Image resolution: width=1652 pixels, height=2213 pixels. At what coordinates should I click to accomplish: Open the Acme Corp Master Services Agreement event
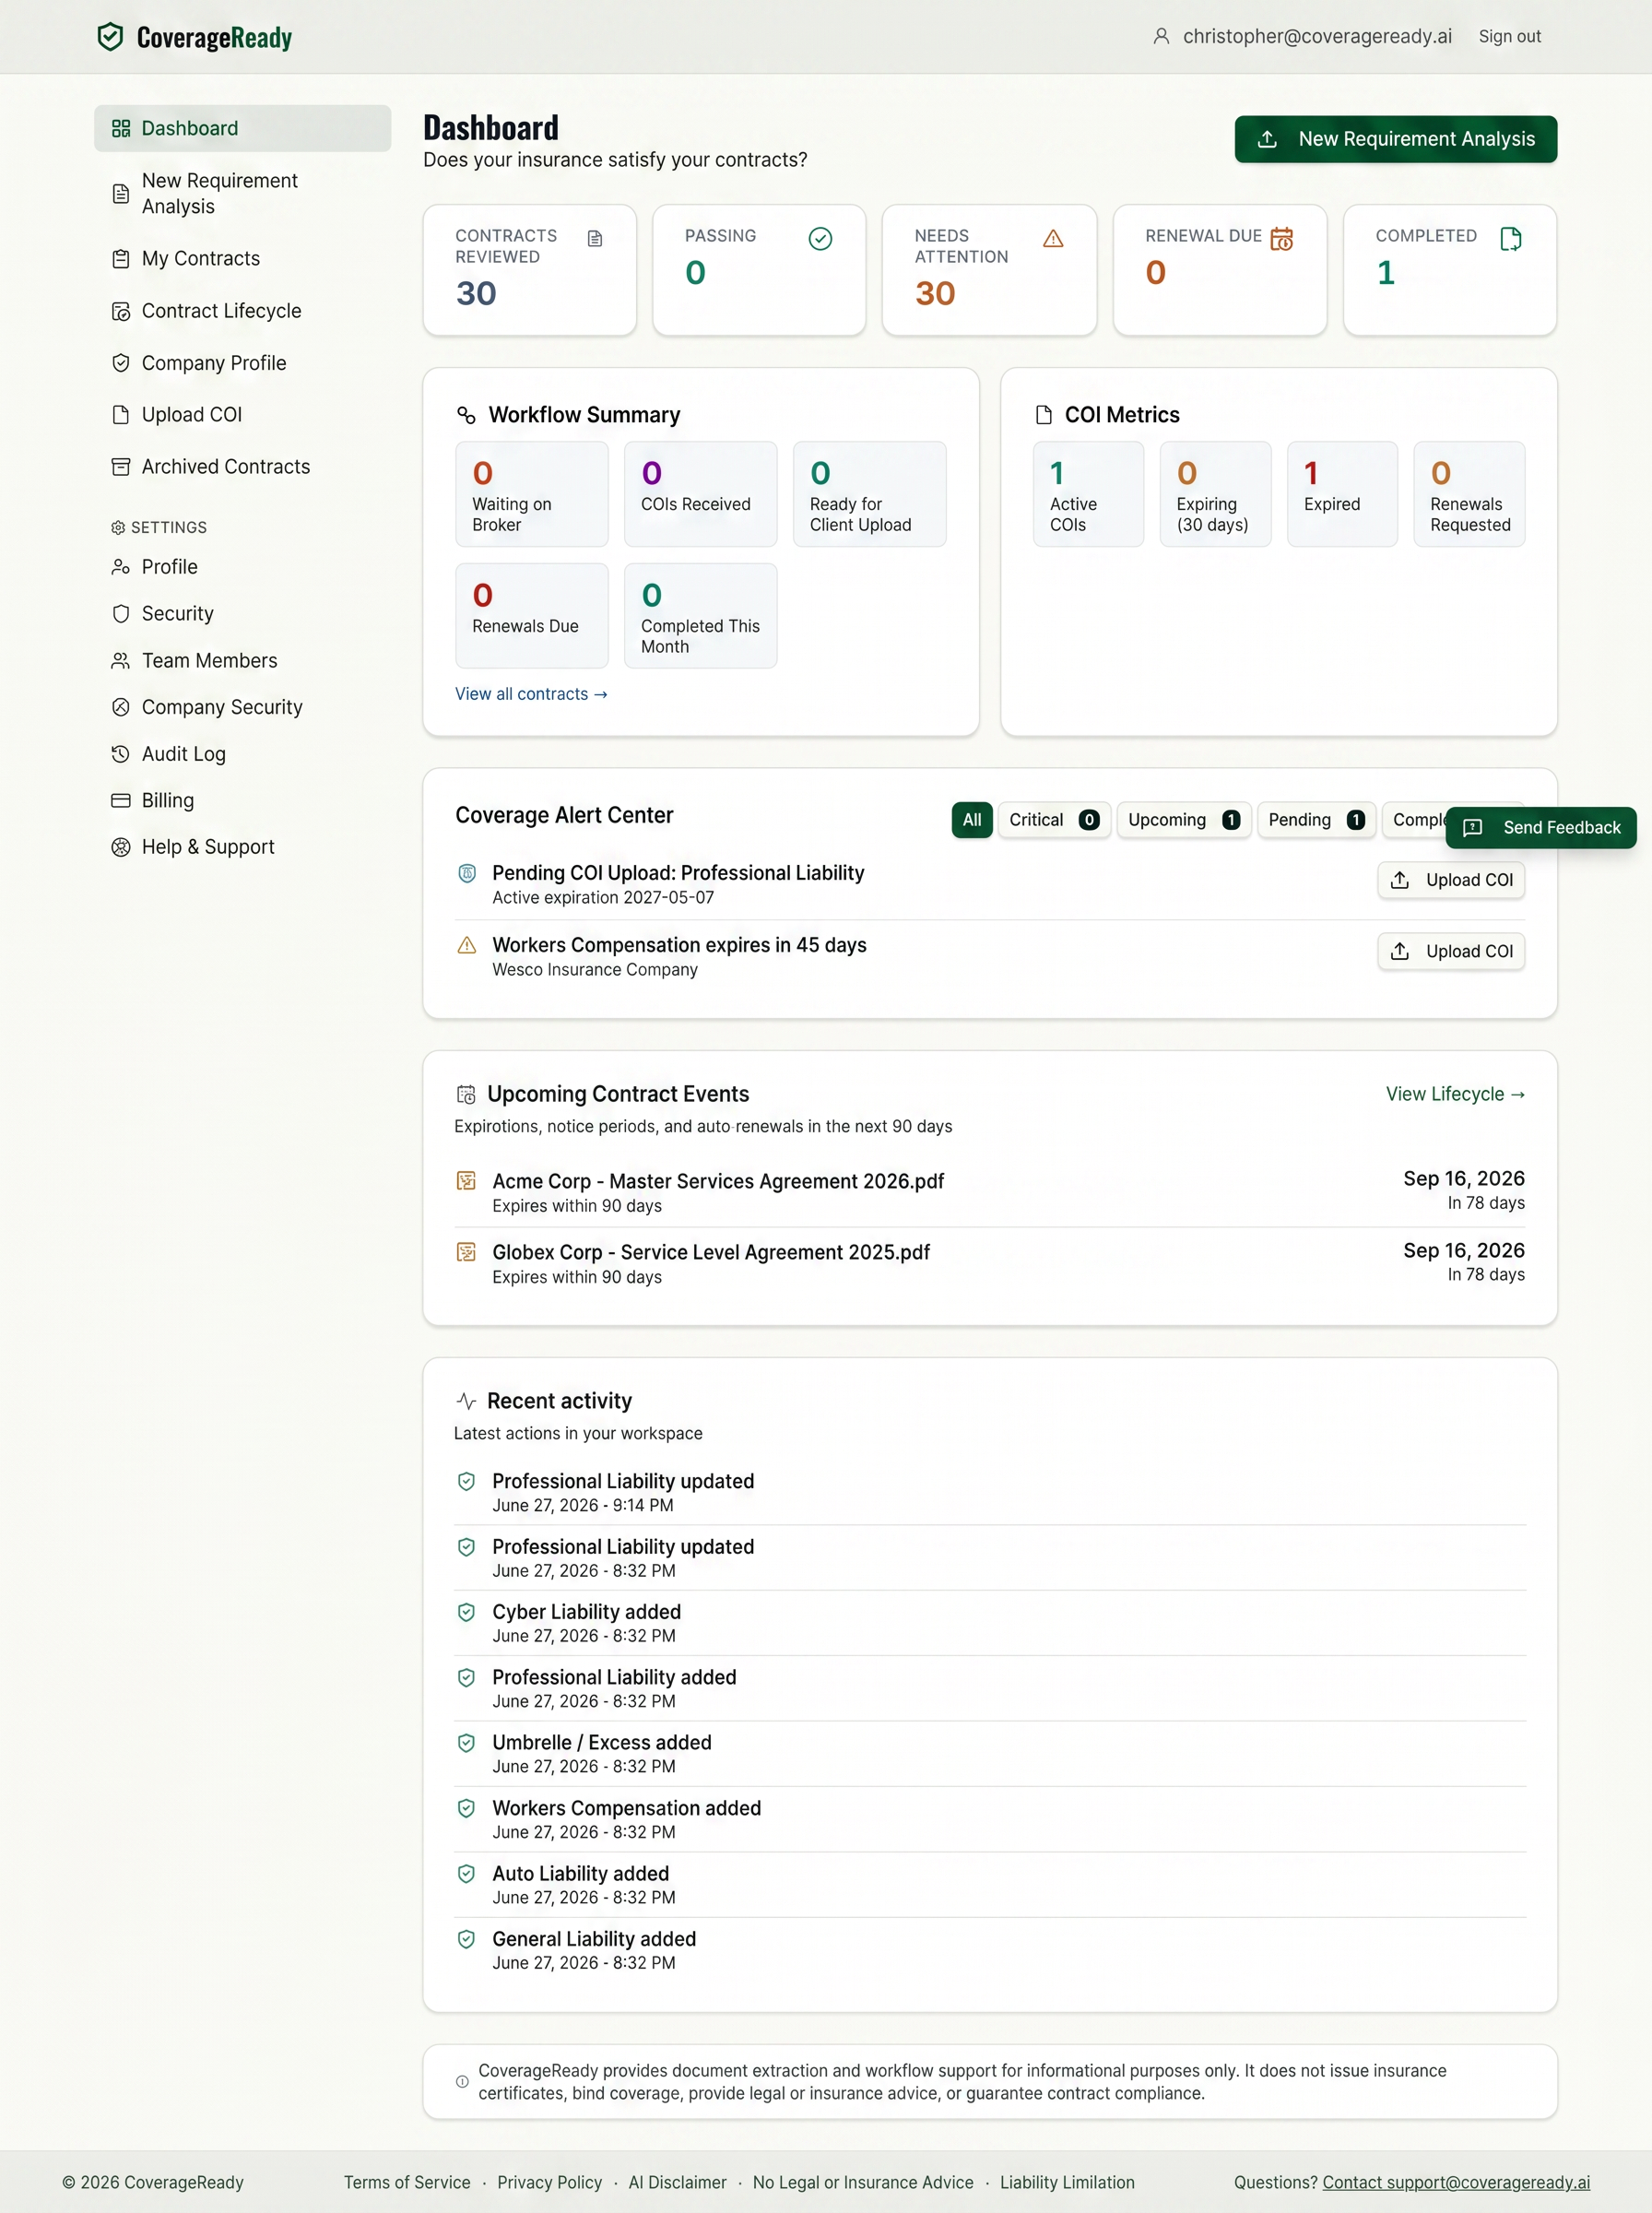pos(990,1192)
